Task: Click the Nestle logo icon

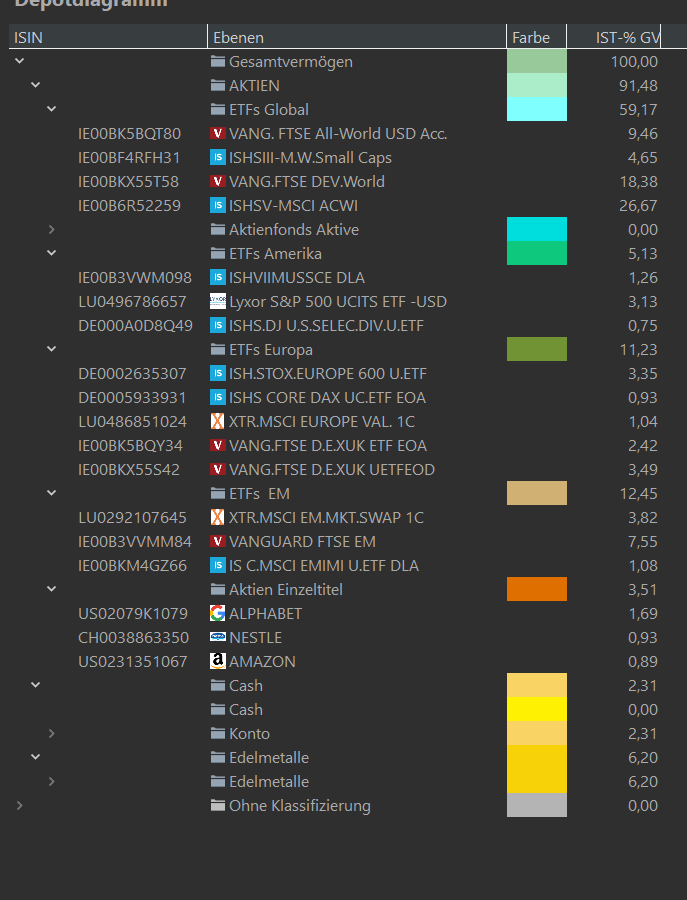Action: [218, 637]
